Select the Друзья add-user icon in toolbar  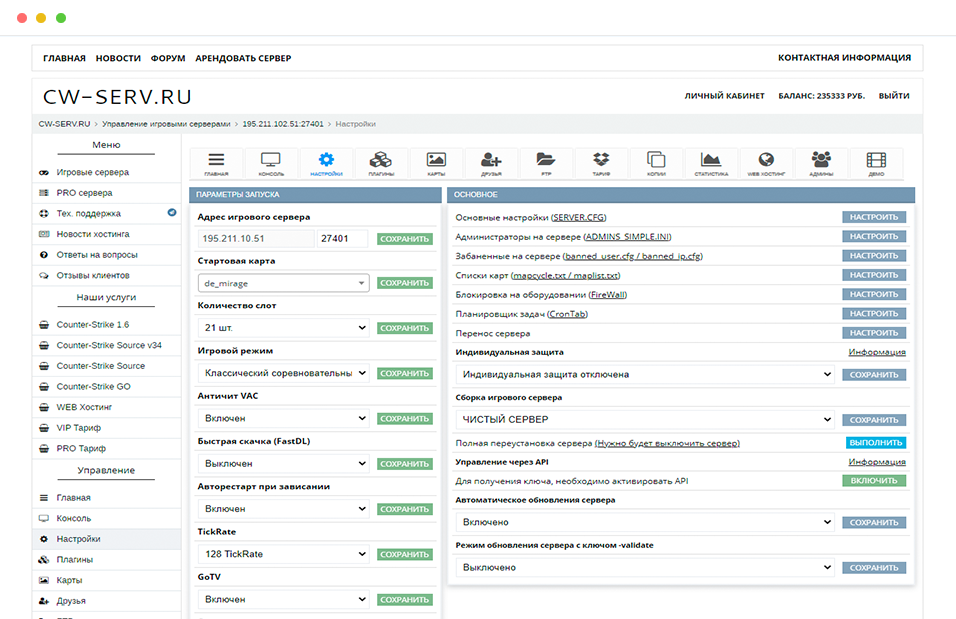point(491,163)
